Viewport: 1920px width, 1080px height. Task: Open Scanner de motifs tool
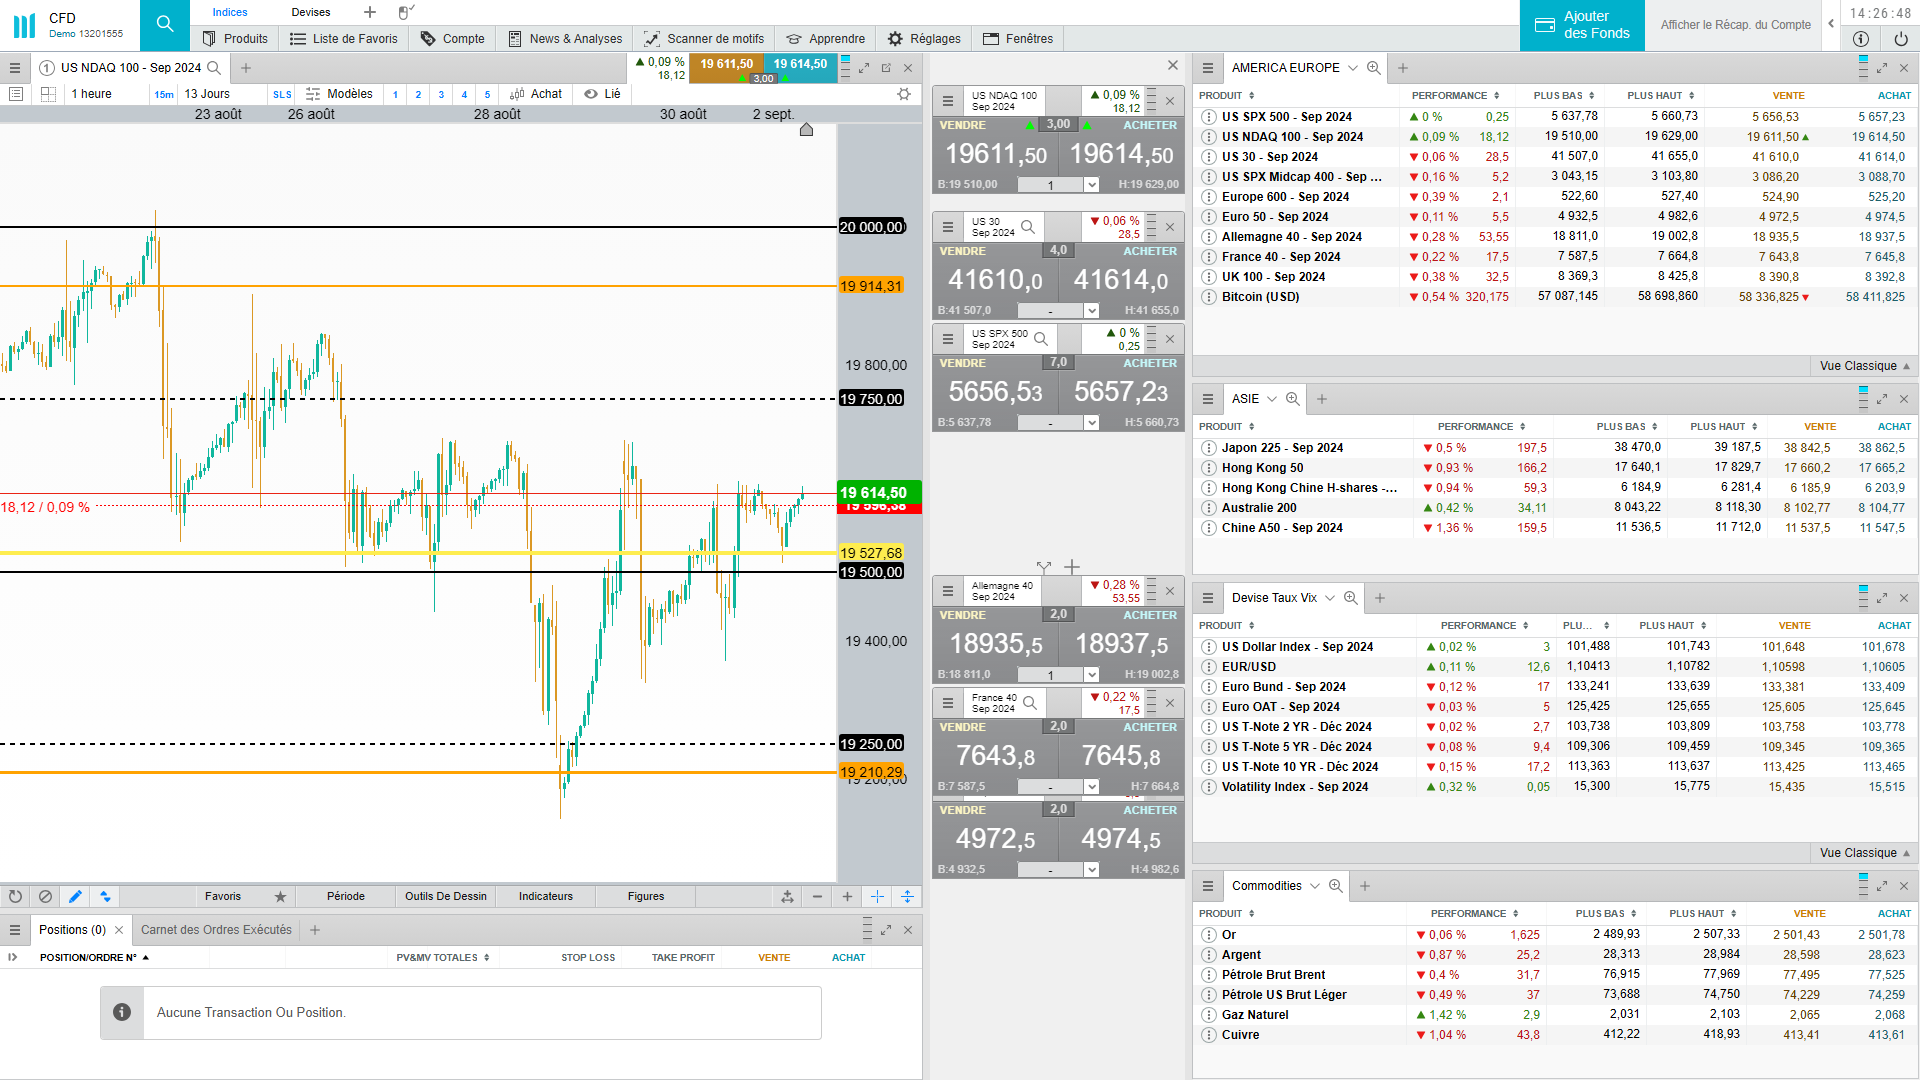click(704, 39)
